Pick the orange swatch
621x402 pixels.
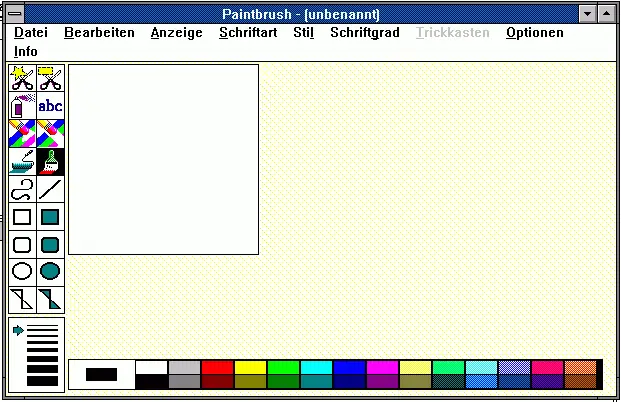581,367
